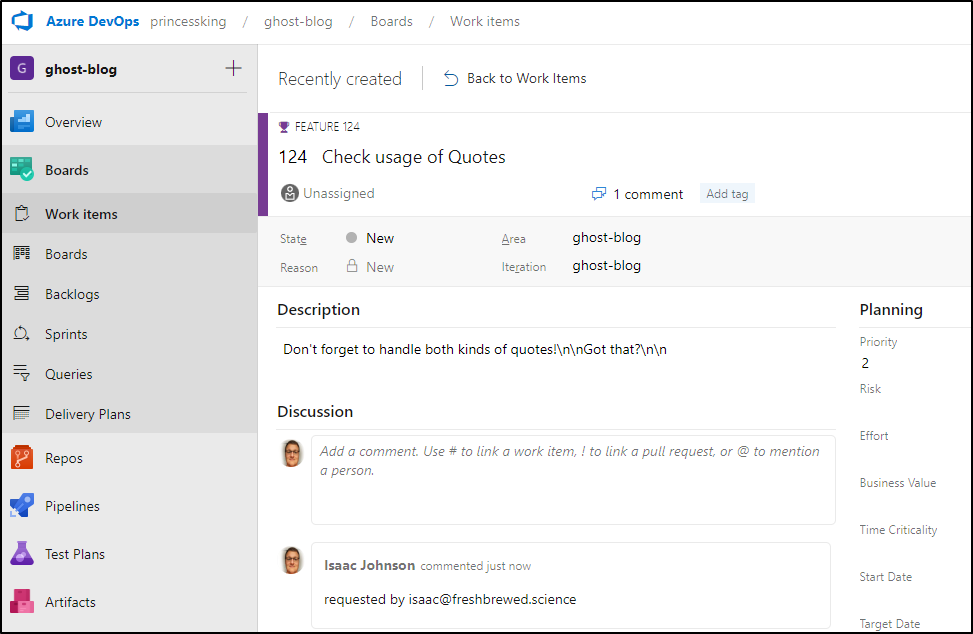Open the State dropdown showing New
The image size is (973, 634).
click(x=380, y=238)
